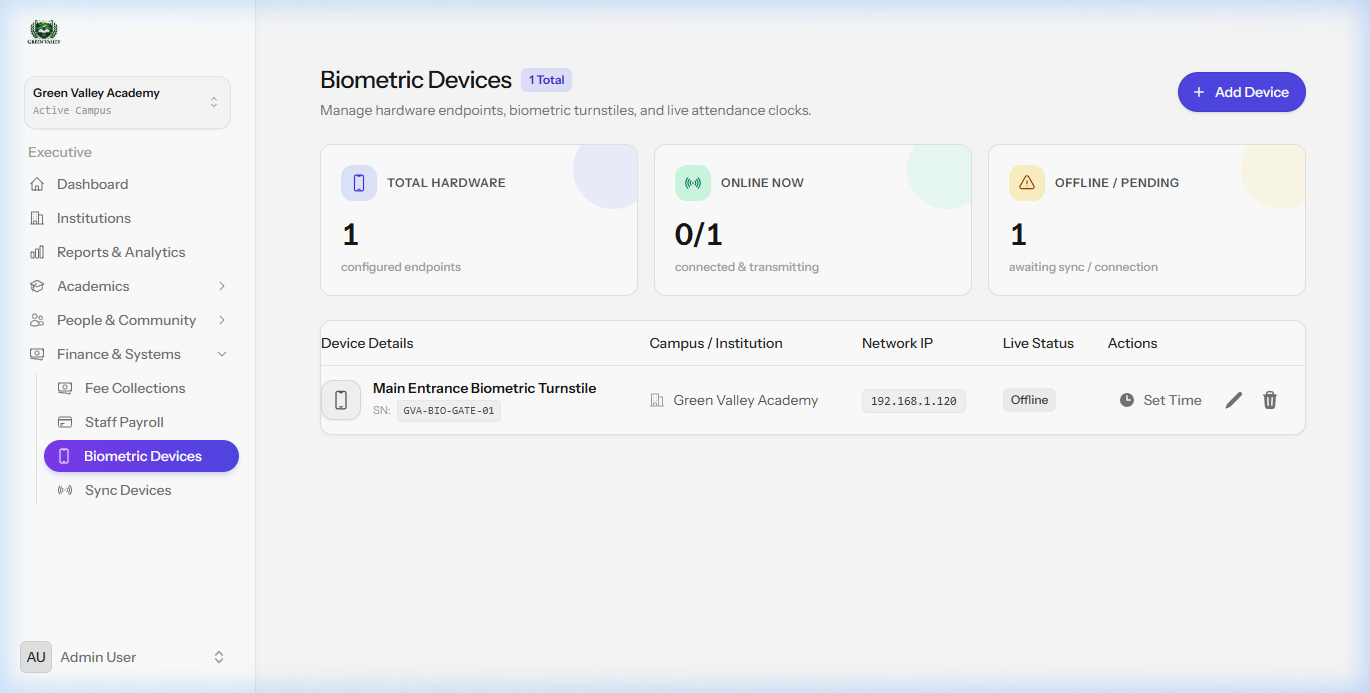Viewport: 1370px width, 693px height.
Task: Click the Campus / Institution column header
Action: (716, 343)
